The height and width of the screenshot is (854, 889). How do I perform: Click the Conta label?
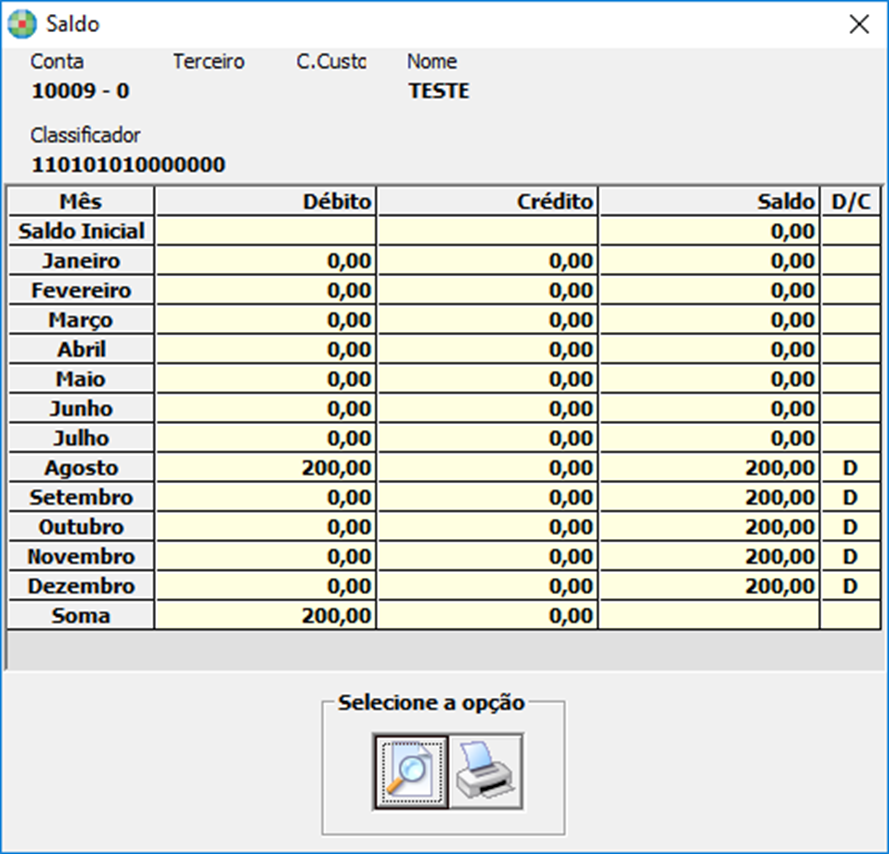57,61
